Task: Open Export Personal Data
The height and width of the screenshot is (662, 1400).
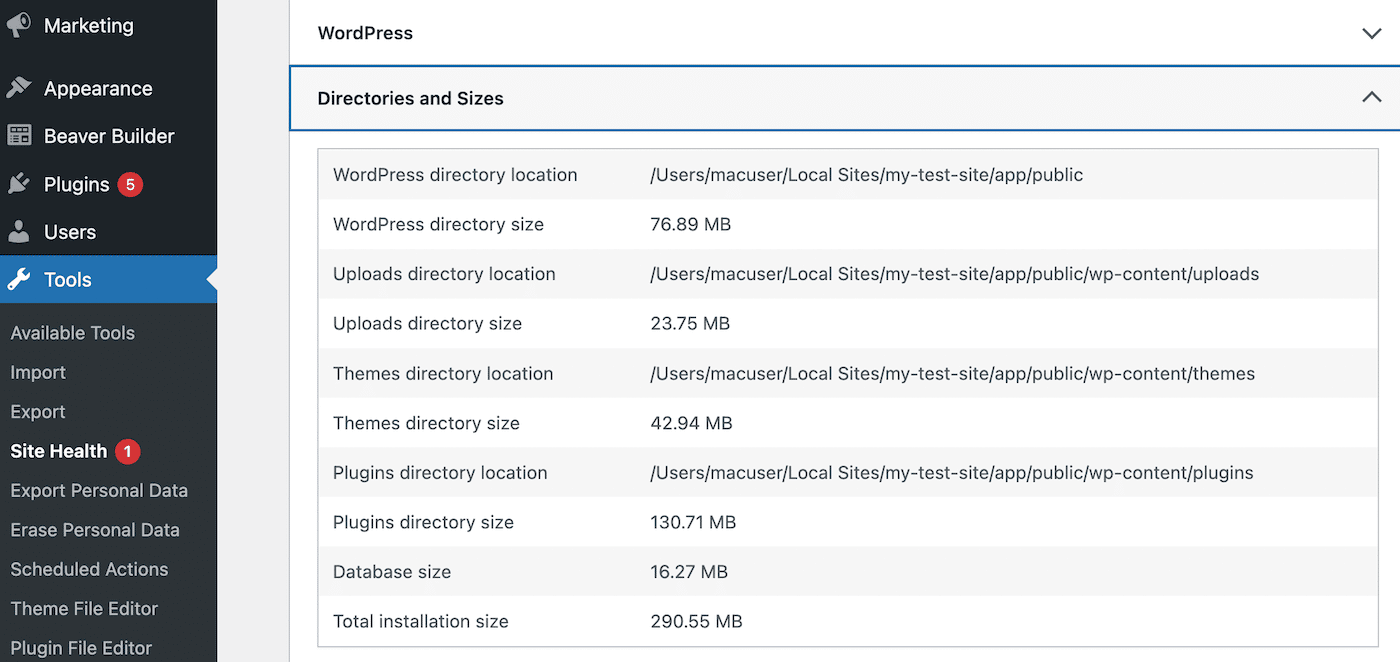Action: (x=99, y=490)
